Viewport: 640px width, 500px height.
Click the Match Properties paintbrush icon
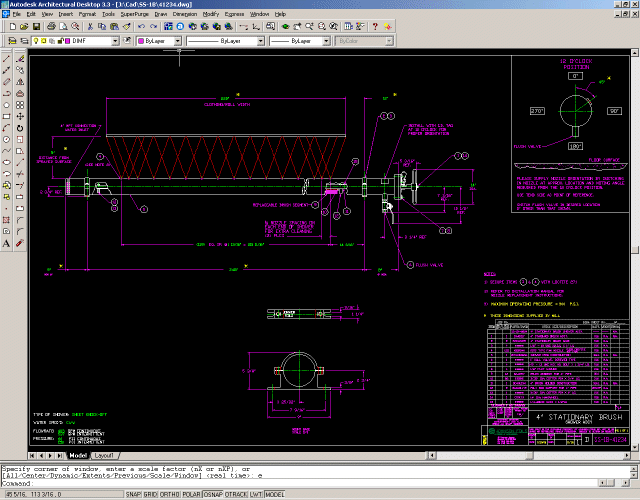point(127,27)
